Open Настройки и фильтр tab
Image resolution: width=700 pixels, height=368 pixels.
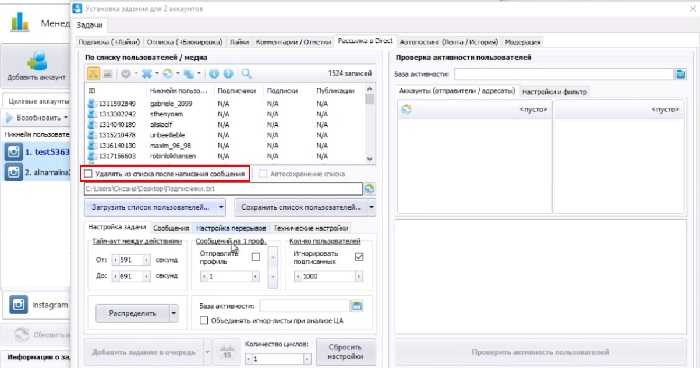554,92
